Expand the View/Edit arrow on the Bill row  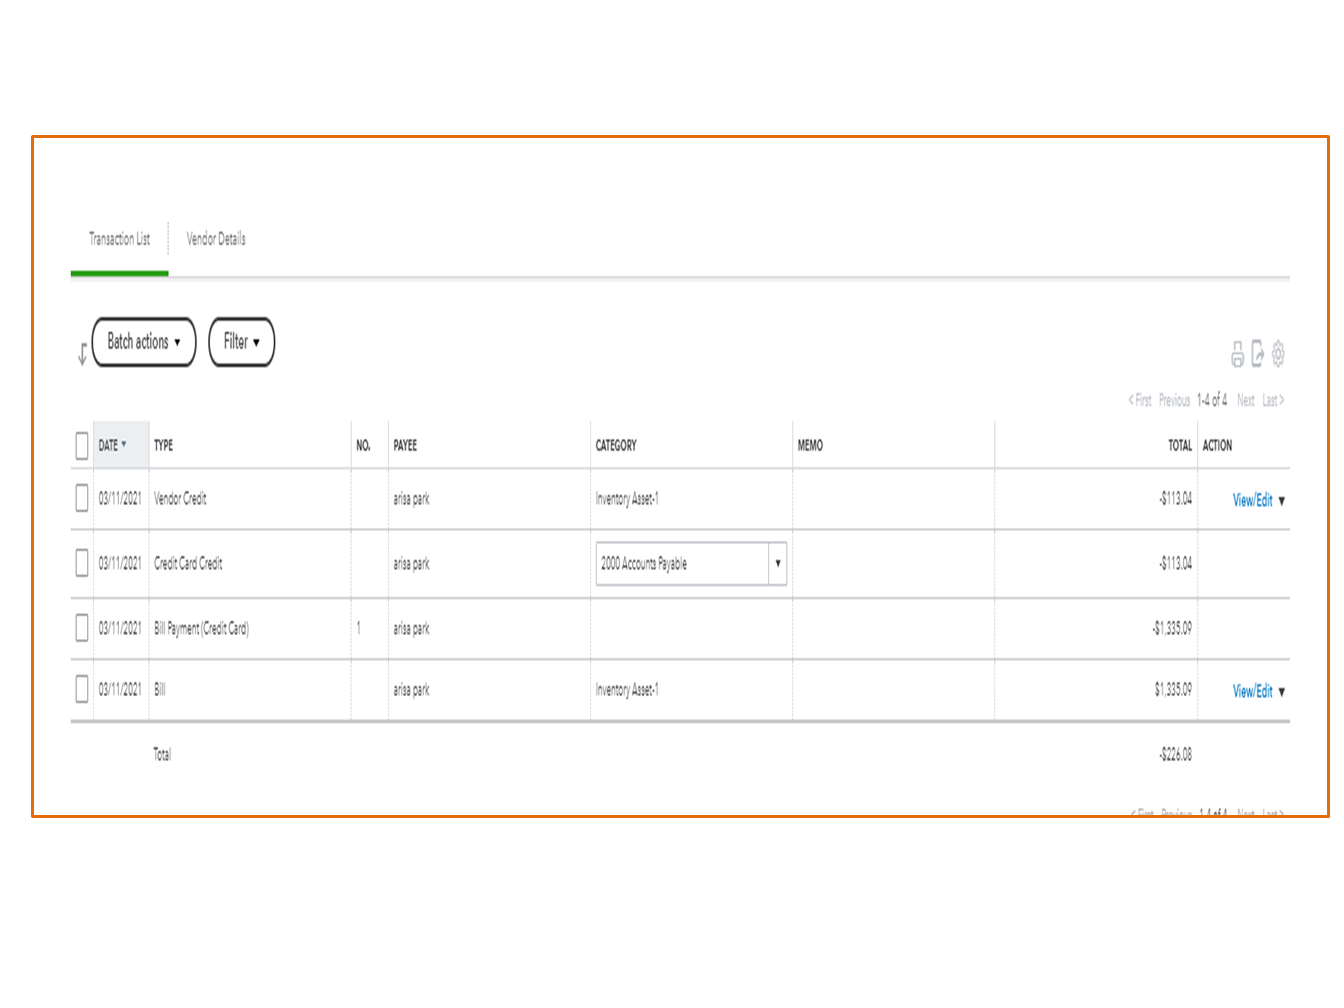pos(1283,690)
